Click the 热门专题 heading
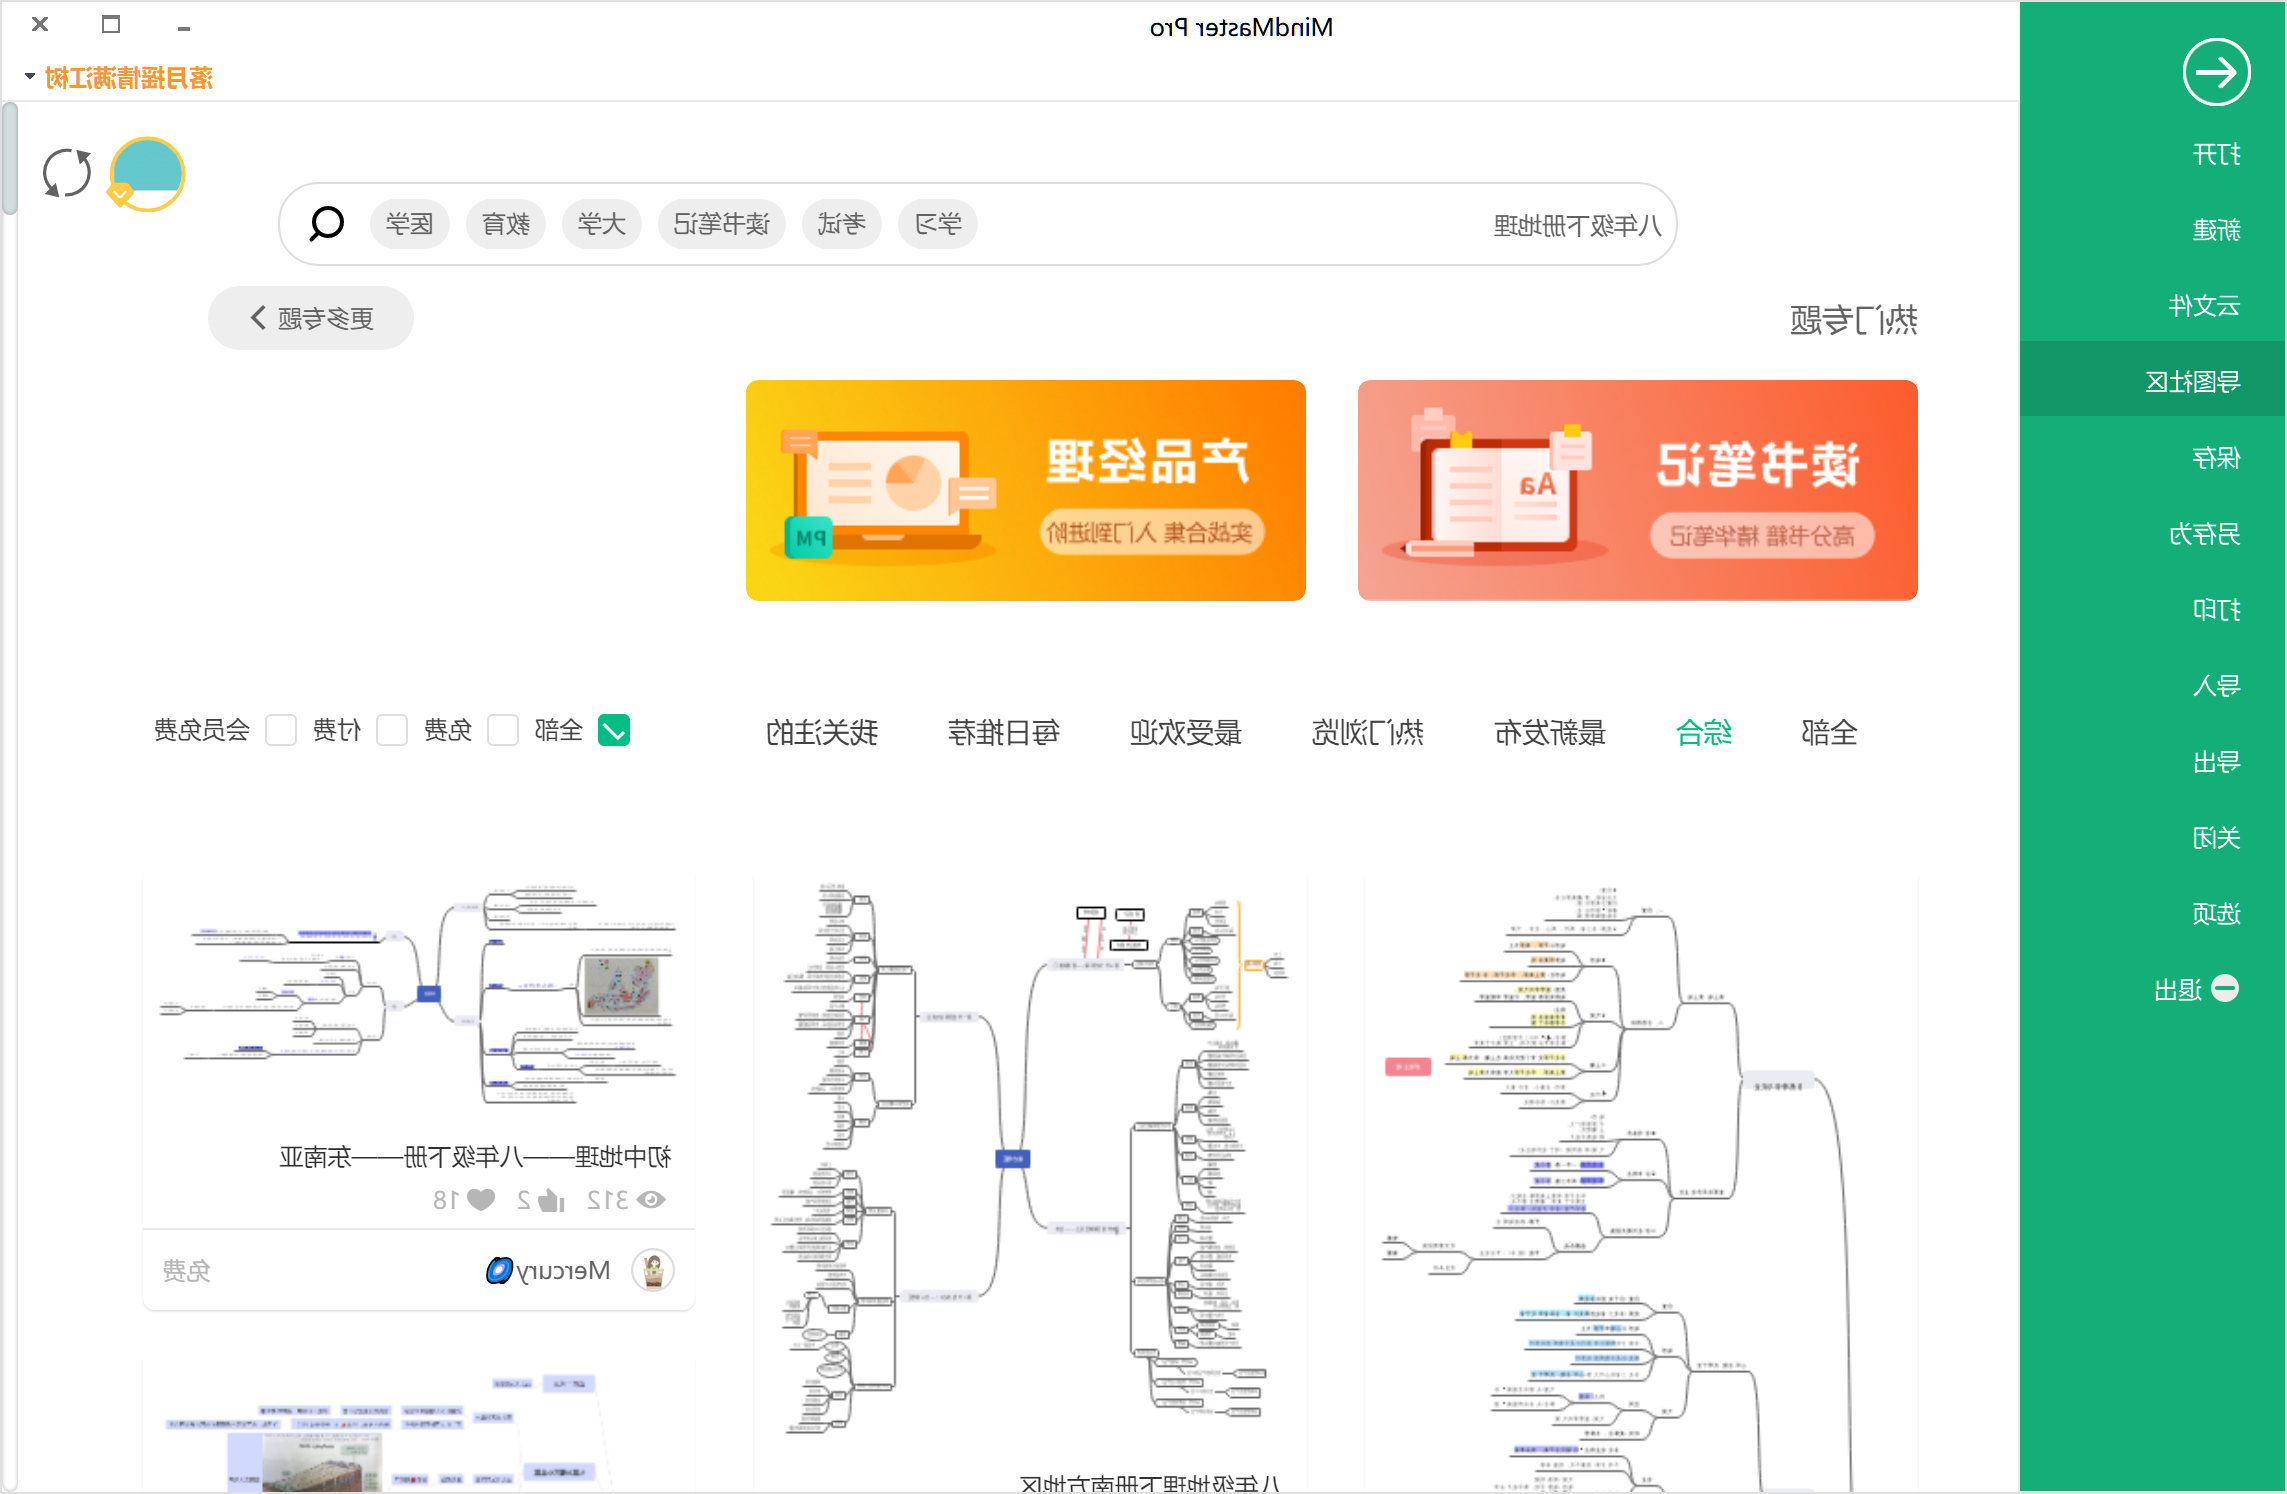 1854,320
